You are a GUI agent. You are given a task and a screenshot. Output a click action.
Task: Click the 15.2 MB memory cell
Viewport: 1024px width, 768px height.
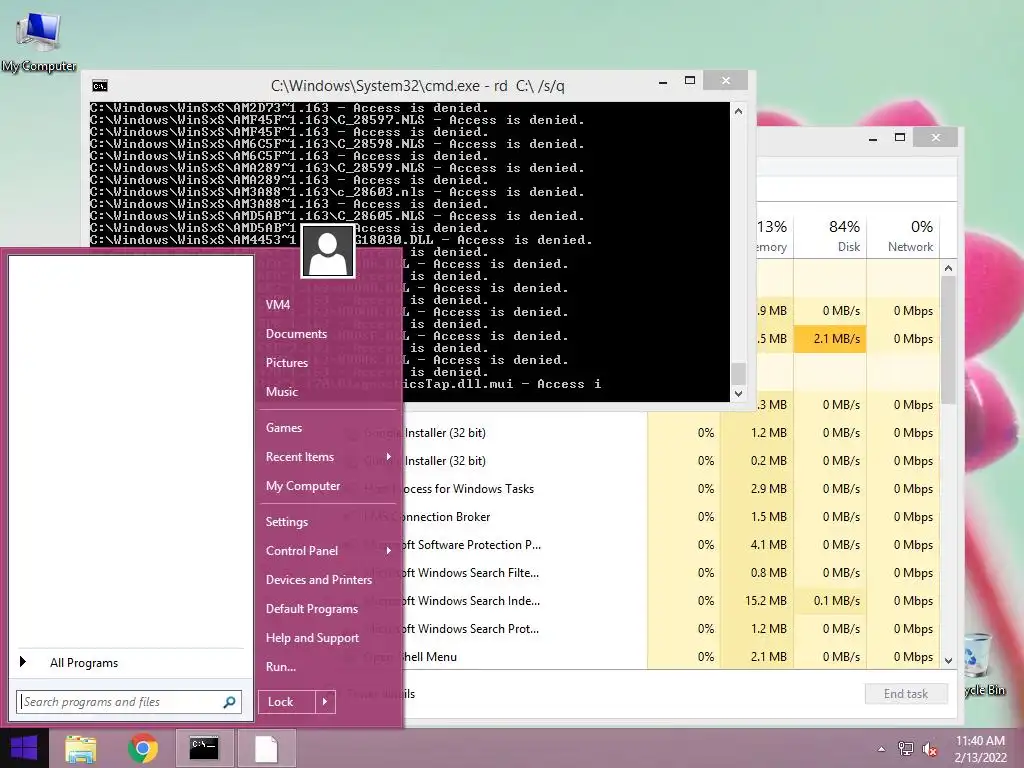[758, 601]
